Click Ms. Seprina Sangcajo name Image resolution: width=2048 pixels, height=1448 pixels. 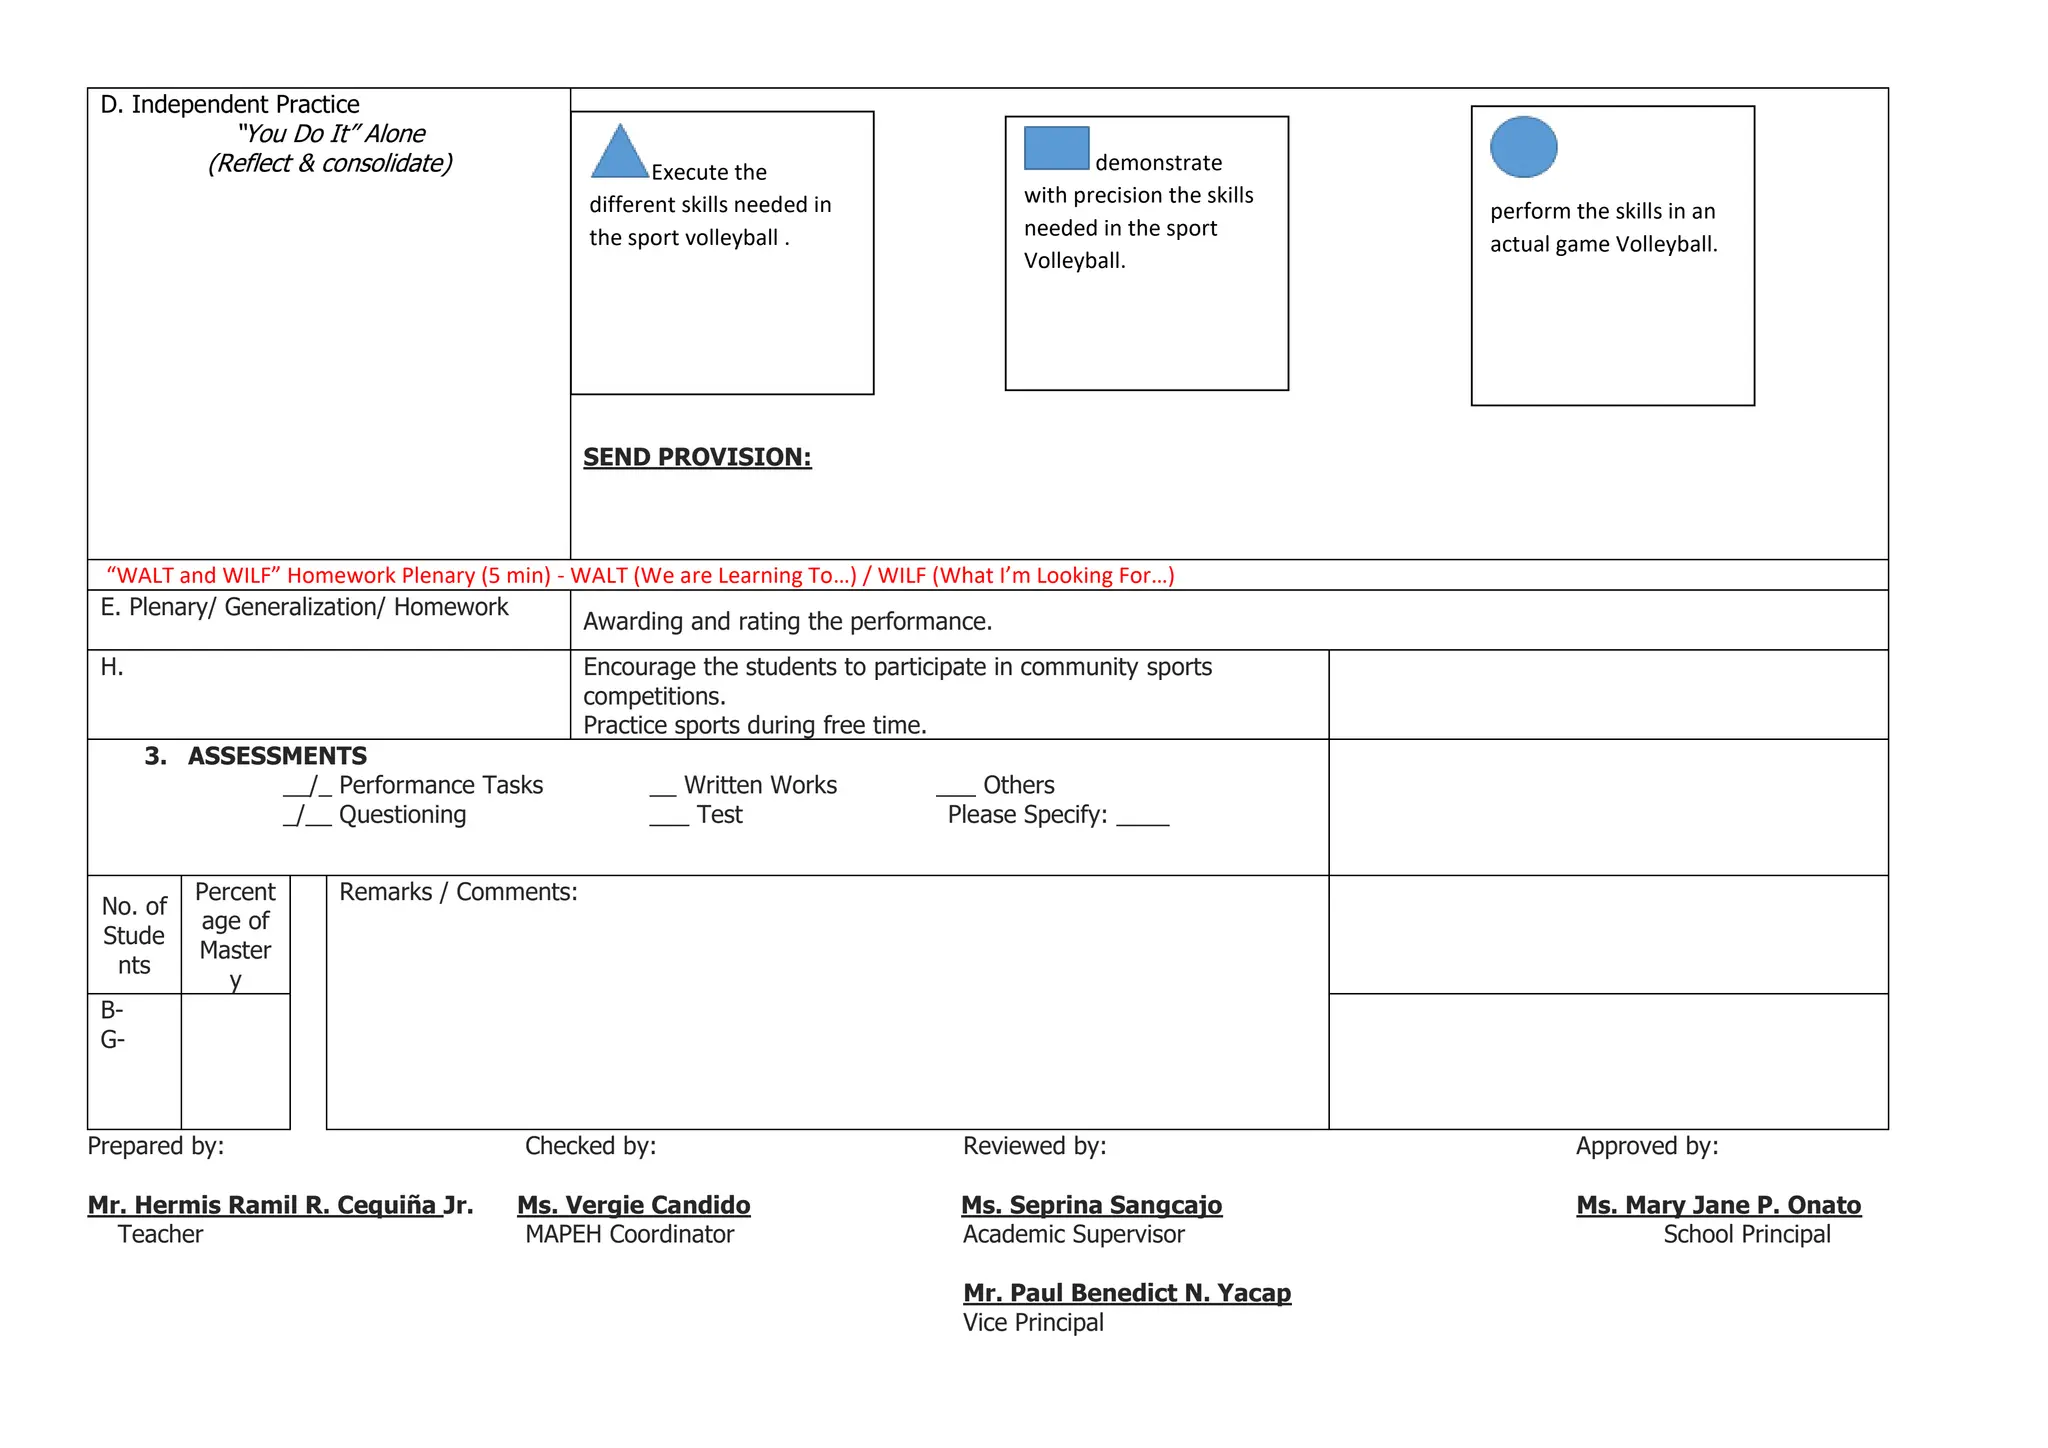point(1091,1205)
